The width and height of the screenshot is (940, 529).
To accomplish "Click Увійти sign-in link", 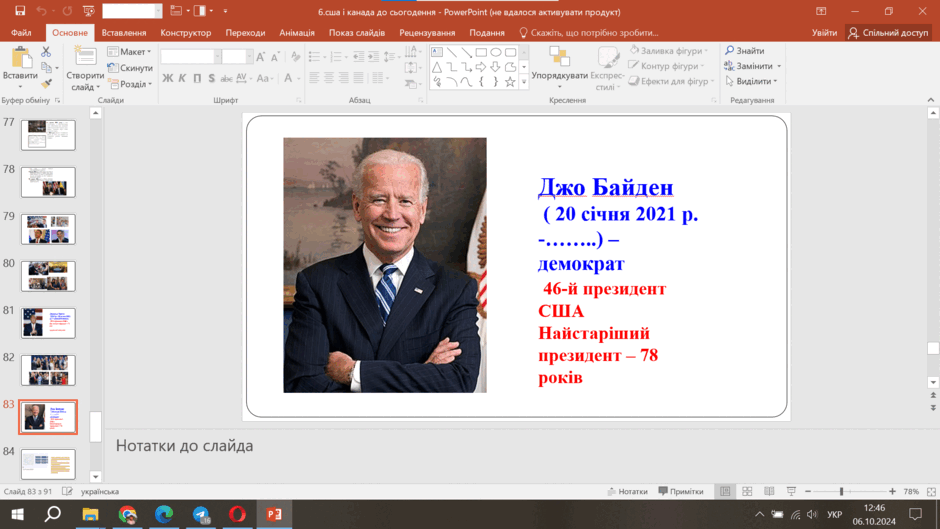I will pyautogui.click(x=824, y=32).
